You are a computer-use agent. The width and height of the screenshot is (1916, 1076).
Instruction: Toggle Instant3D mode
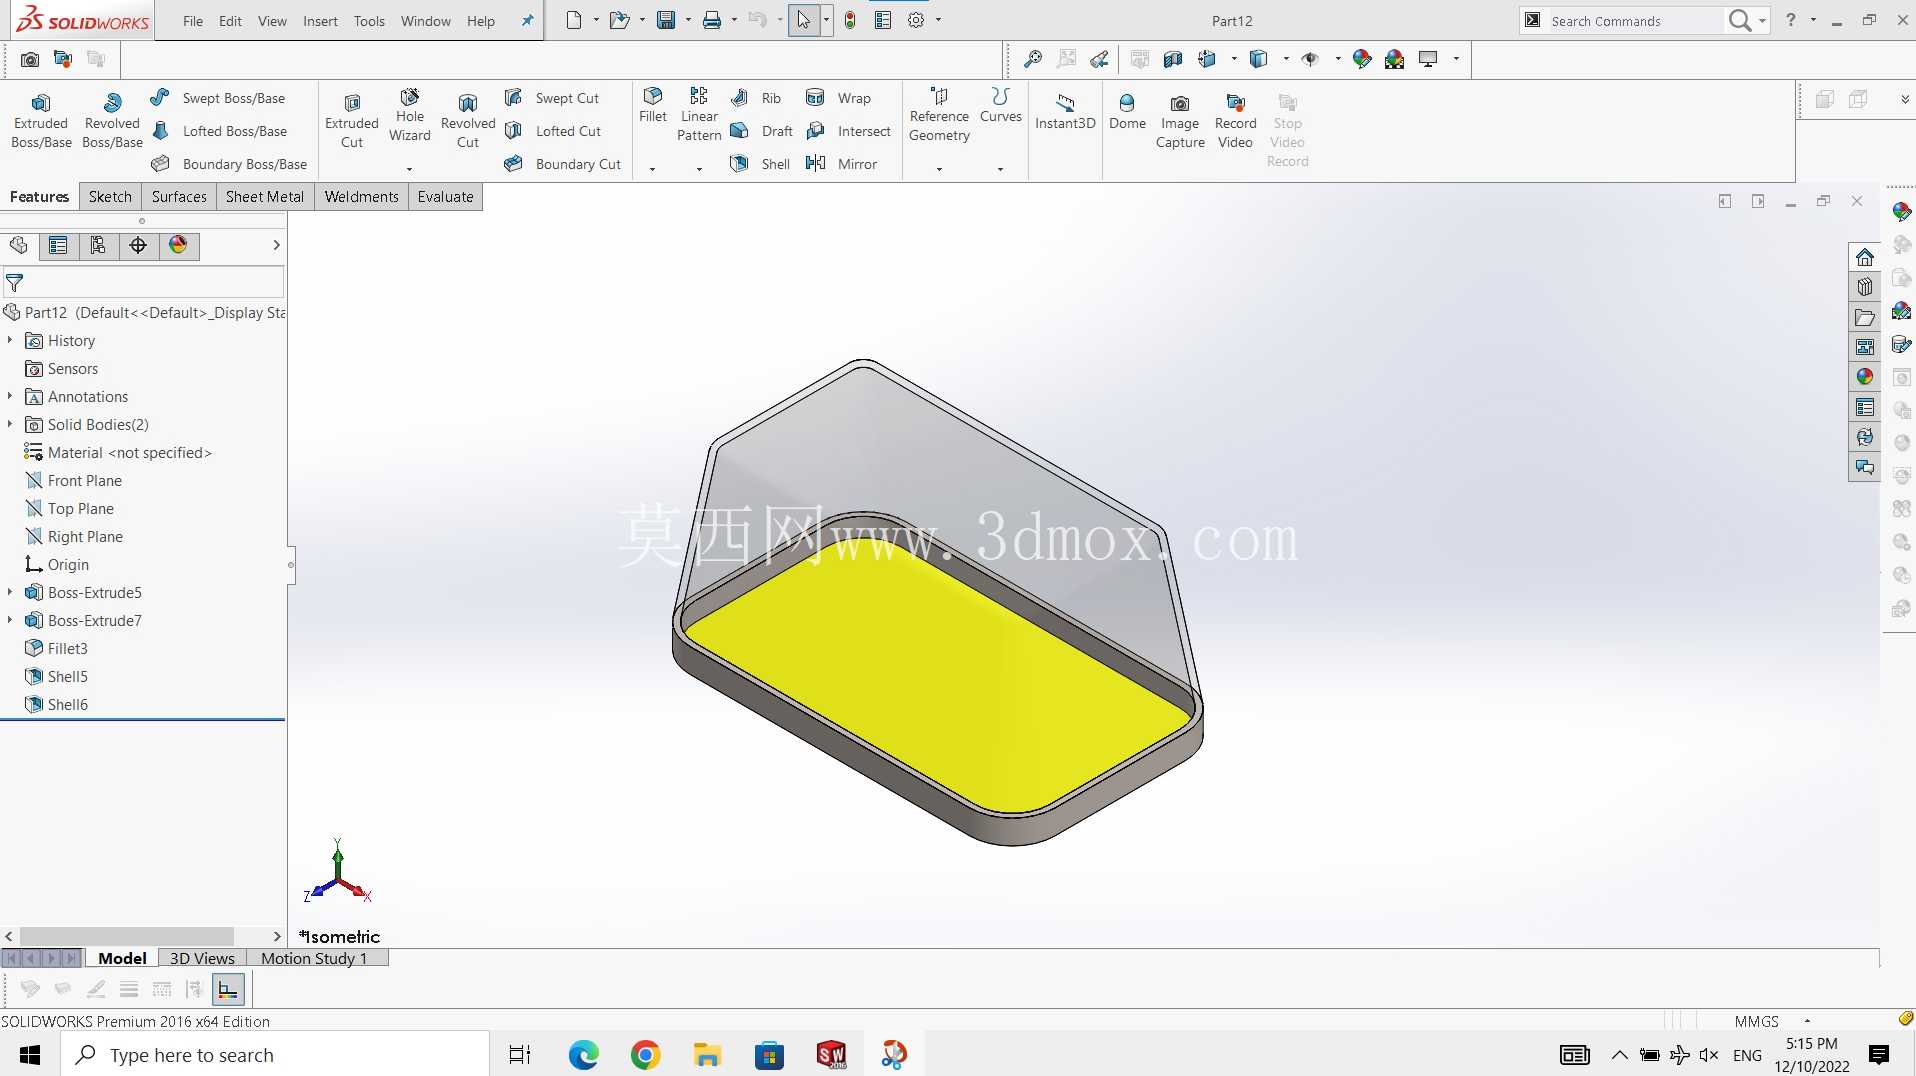tap(1065, 112)
